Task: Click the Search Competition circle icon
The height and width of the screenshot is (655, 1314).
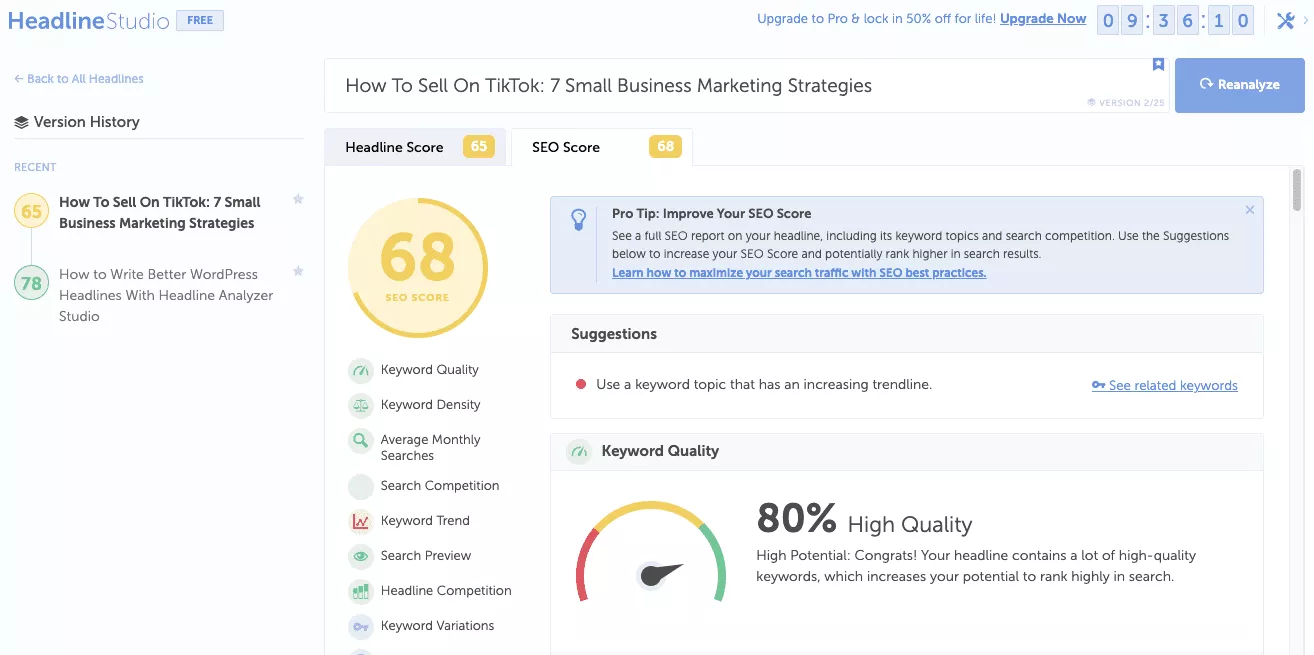Action: pos(360,487)
